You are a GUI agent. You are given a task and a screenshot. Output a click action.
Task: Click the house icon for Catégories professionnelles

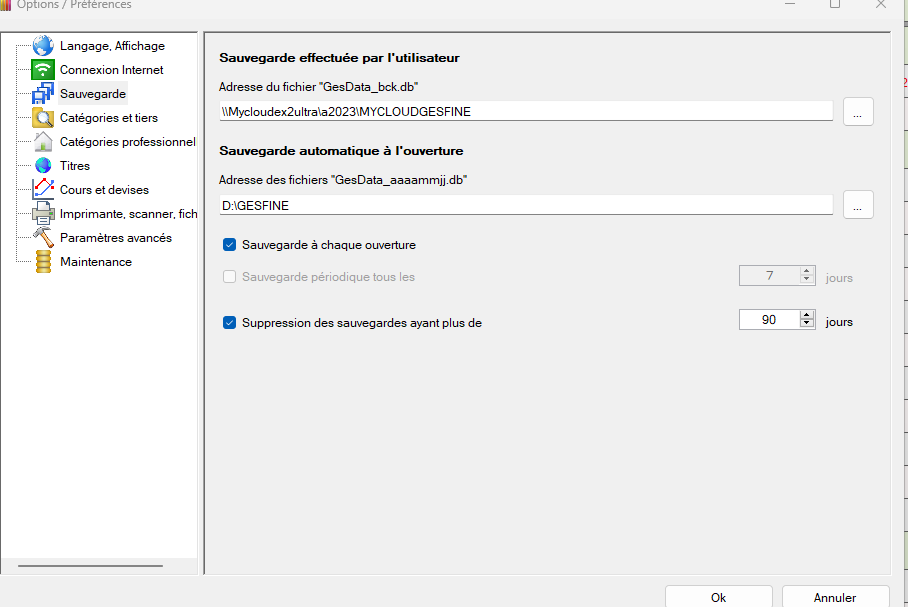coord(43,142)
